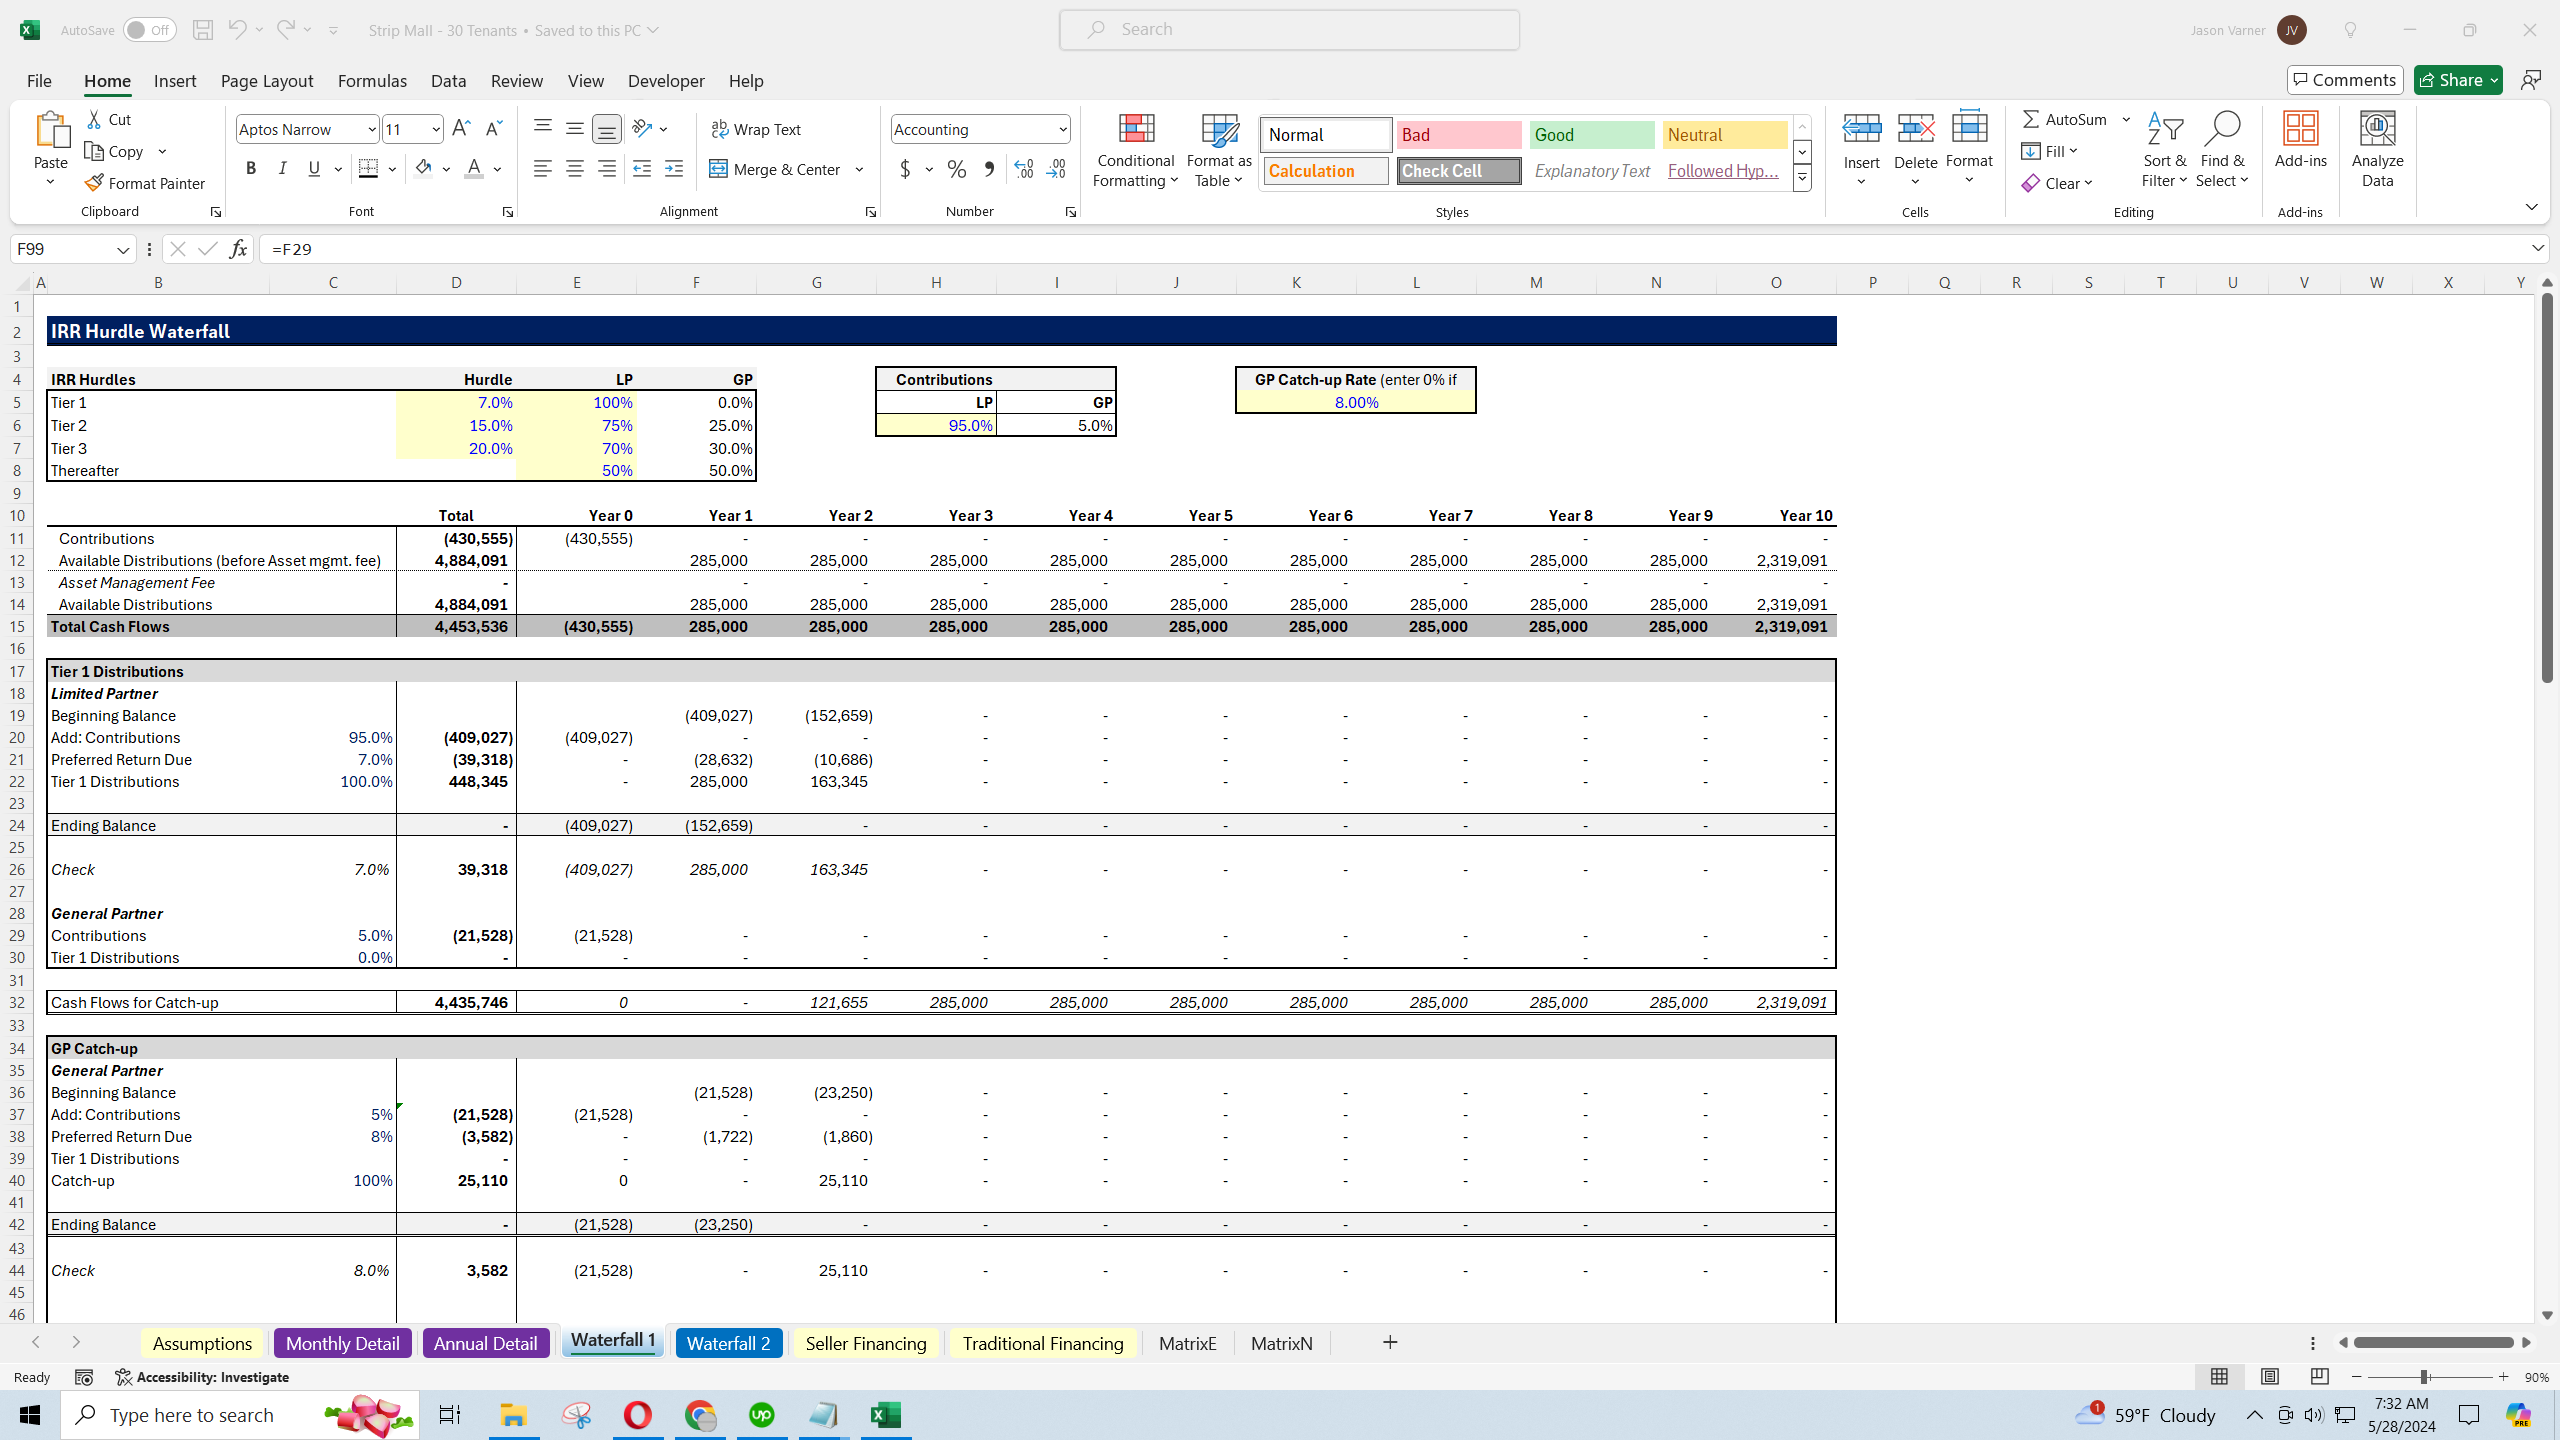This screenshot has height=1440, width=2560.
Task: Toggle Bold formatting
Action: 251,169
